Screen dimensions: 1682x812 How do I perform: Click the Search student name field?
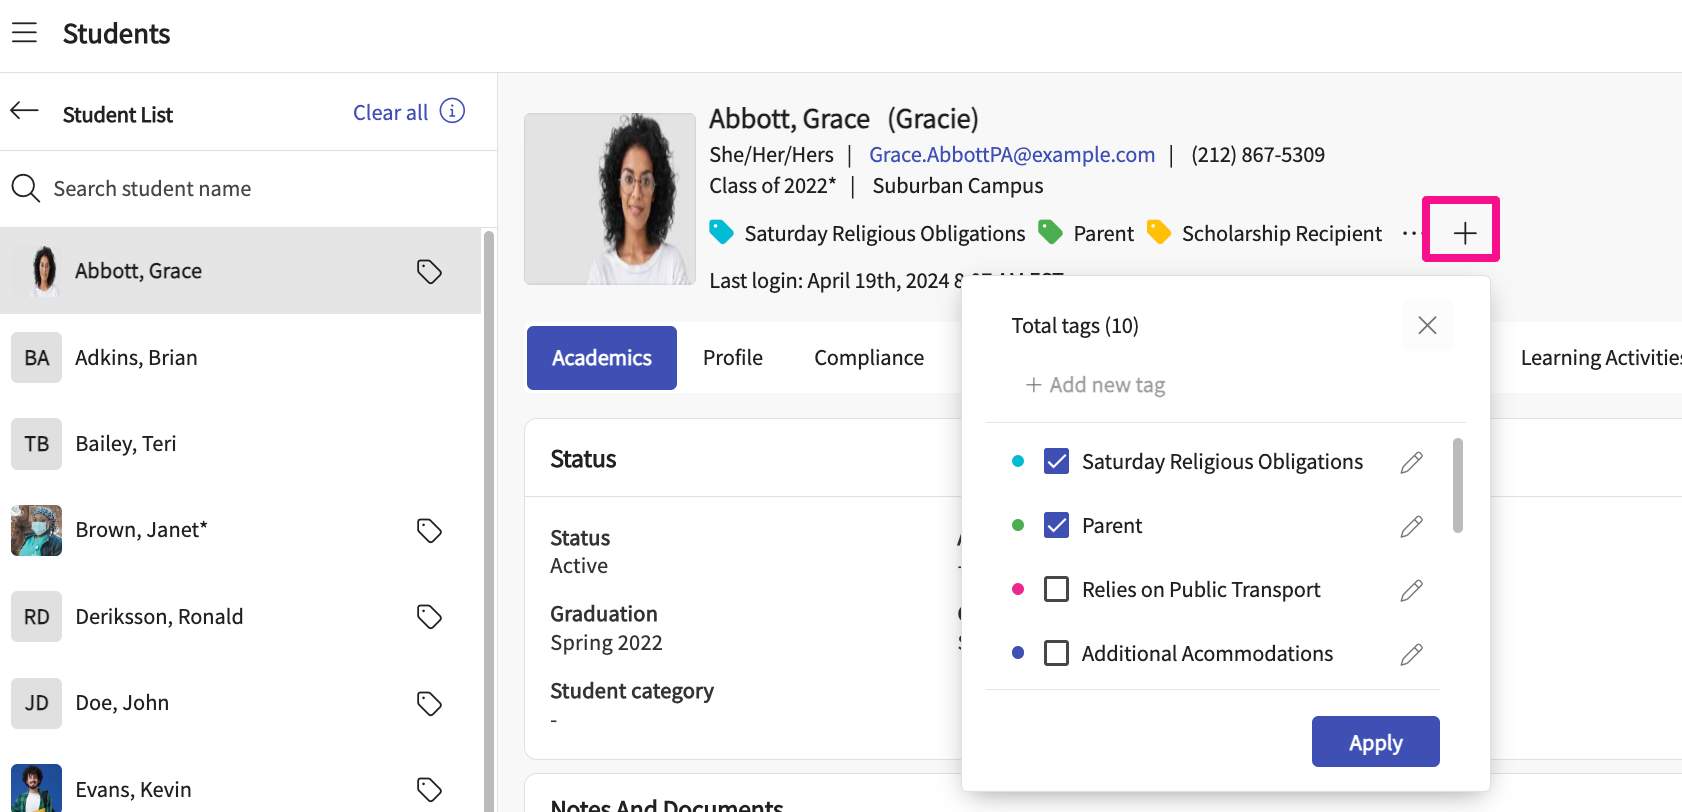250,189
